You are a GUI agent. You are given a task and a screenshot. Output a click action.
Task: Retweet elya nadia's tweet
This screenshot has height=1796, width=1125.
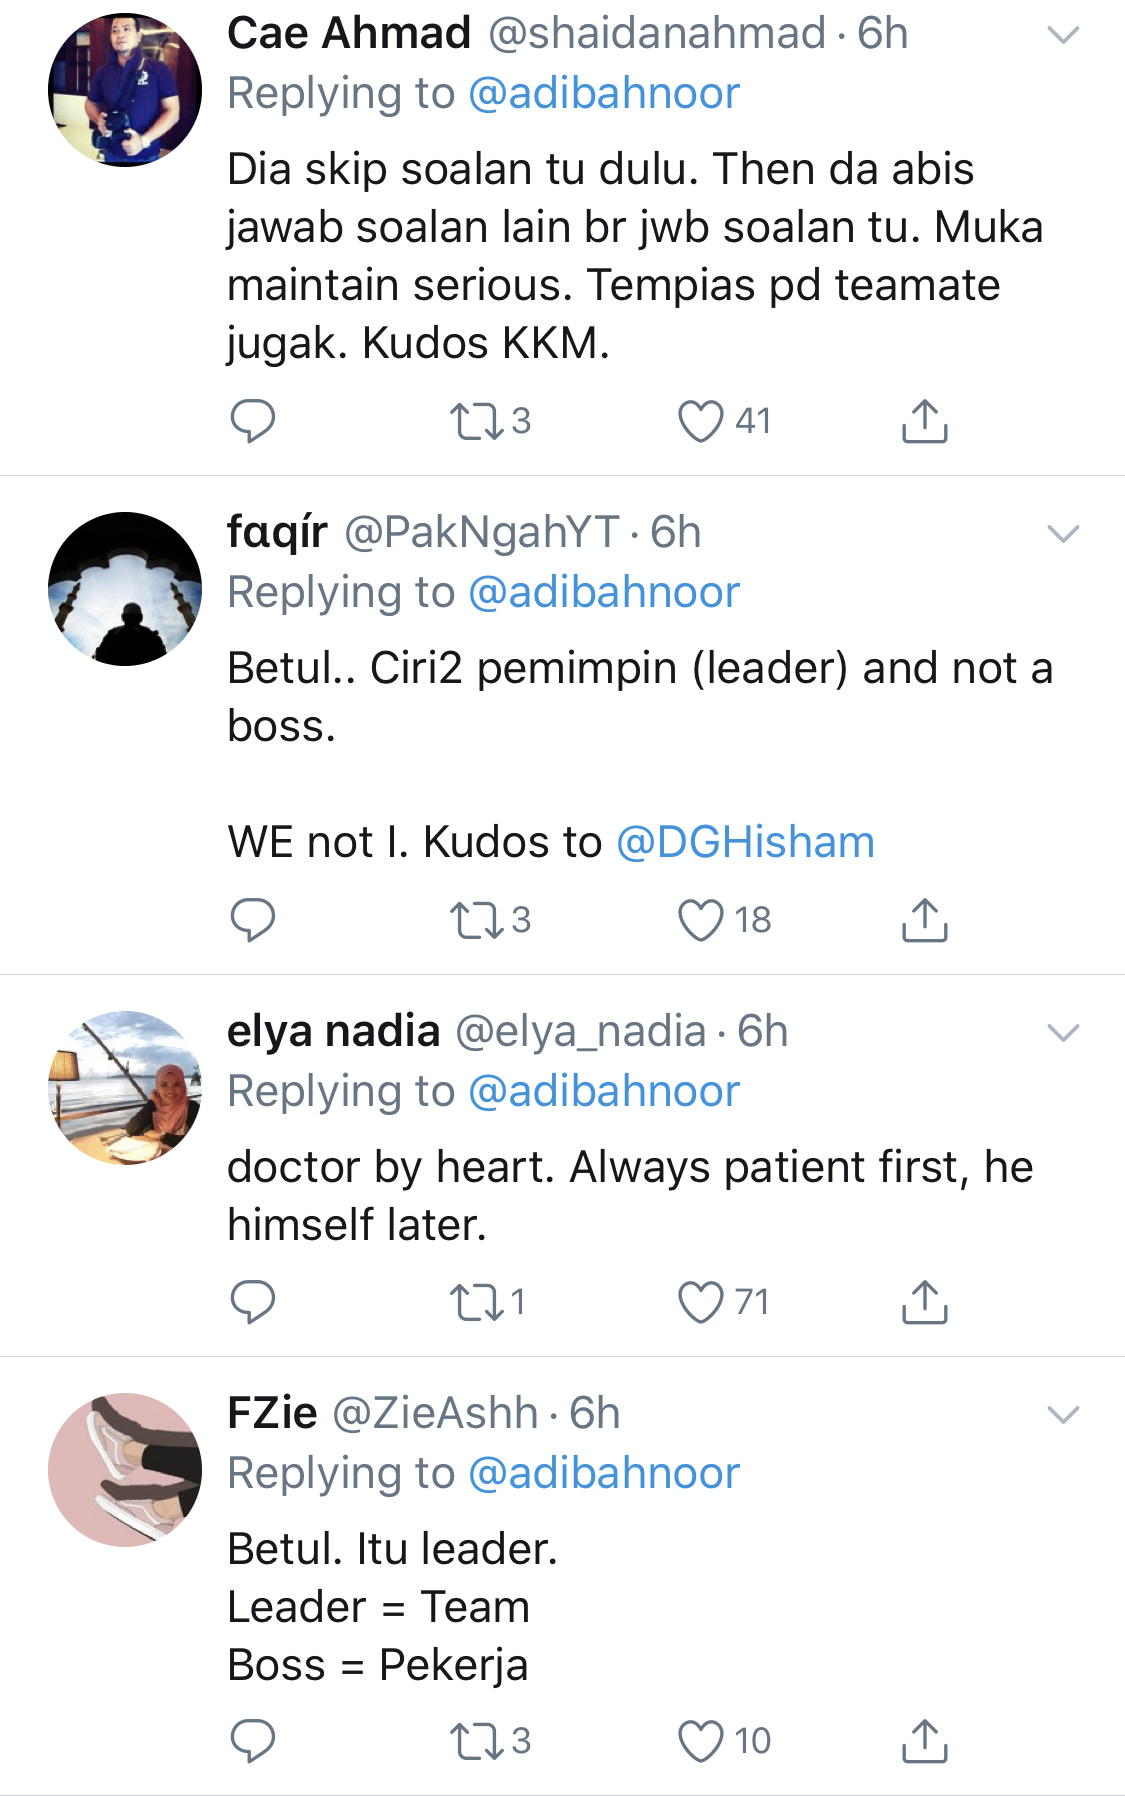coord(477,1302)
